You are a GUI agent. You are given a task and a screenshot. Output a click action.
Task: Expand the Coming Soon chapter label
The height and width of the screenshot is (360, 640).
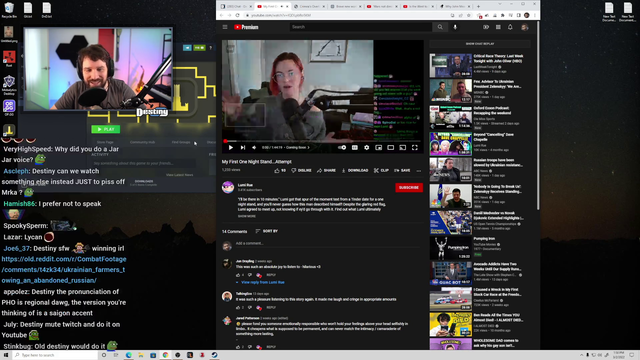click(298, 147)
